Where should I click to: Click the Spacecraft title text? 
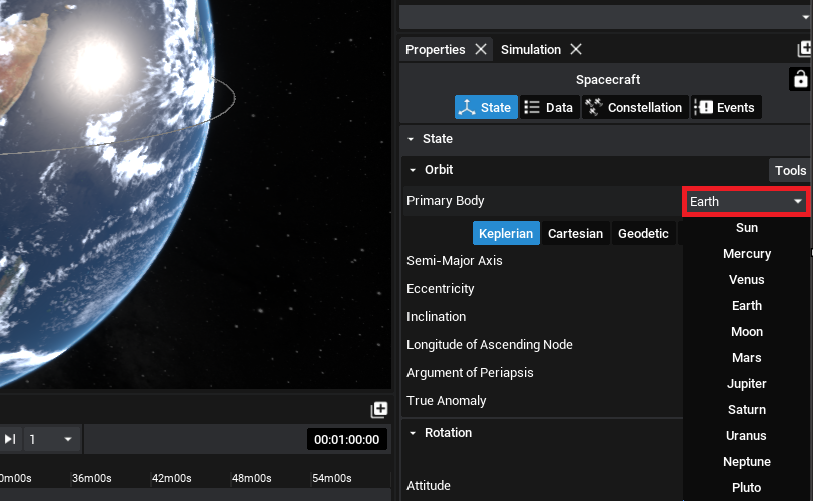(608, 79)
